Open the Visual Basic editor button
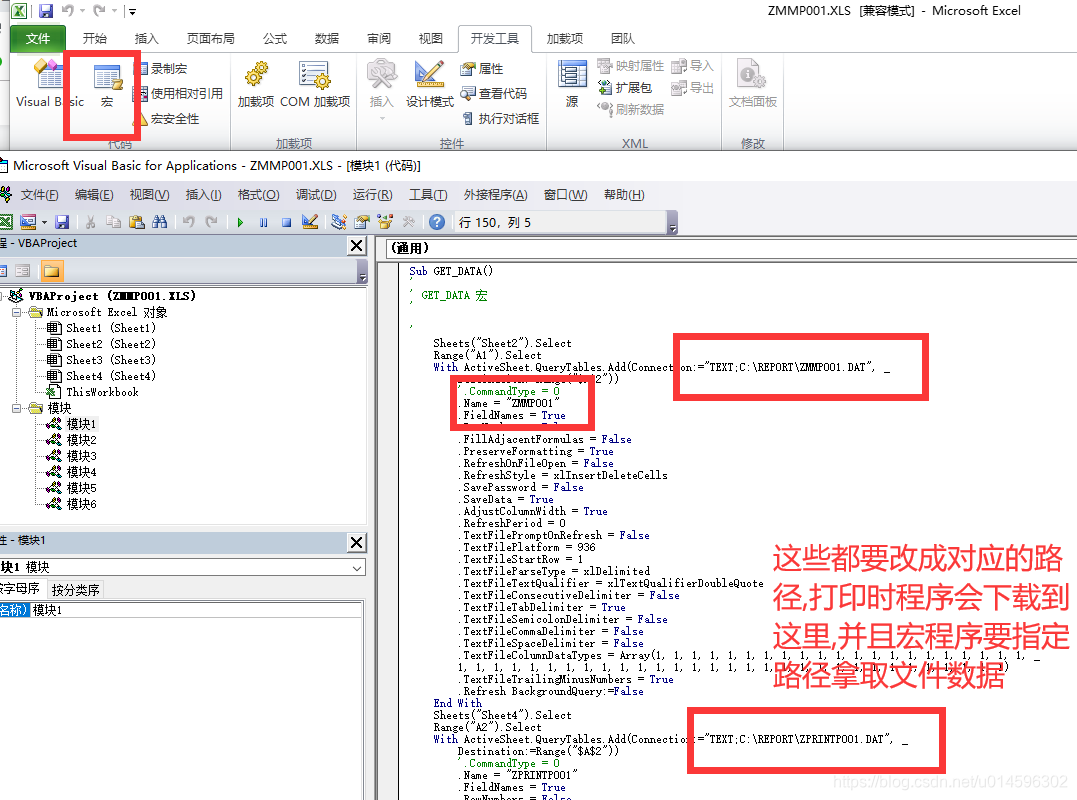 [x=49, y=83]
